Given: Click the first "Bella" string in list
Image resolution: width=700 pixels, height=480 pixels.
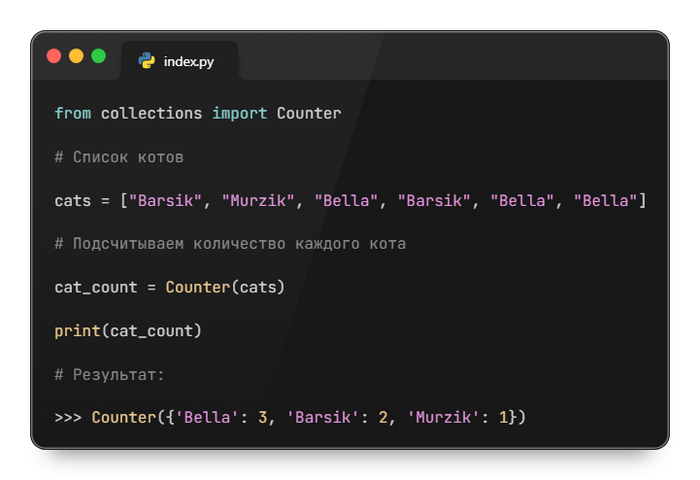Looking at the screenshot, I should click(346, 200).
